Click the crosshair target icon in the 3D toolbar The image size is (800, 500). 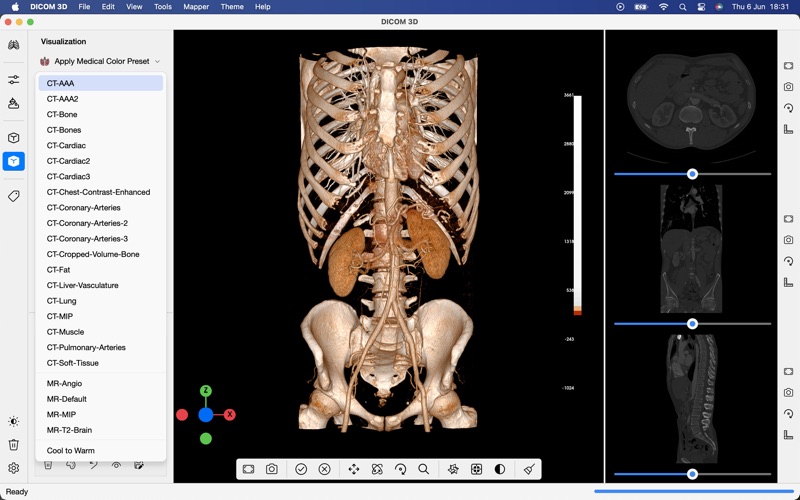[x=477, y=469]
